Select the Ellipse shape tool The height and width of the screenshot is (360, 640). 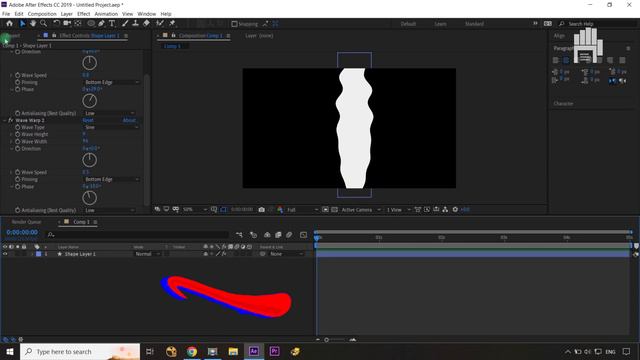click(91, 24)
